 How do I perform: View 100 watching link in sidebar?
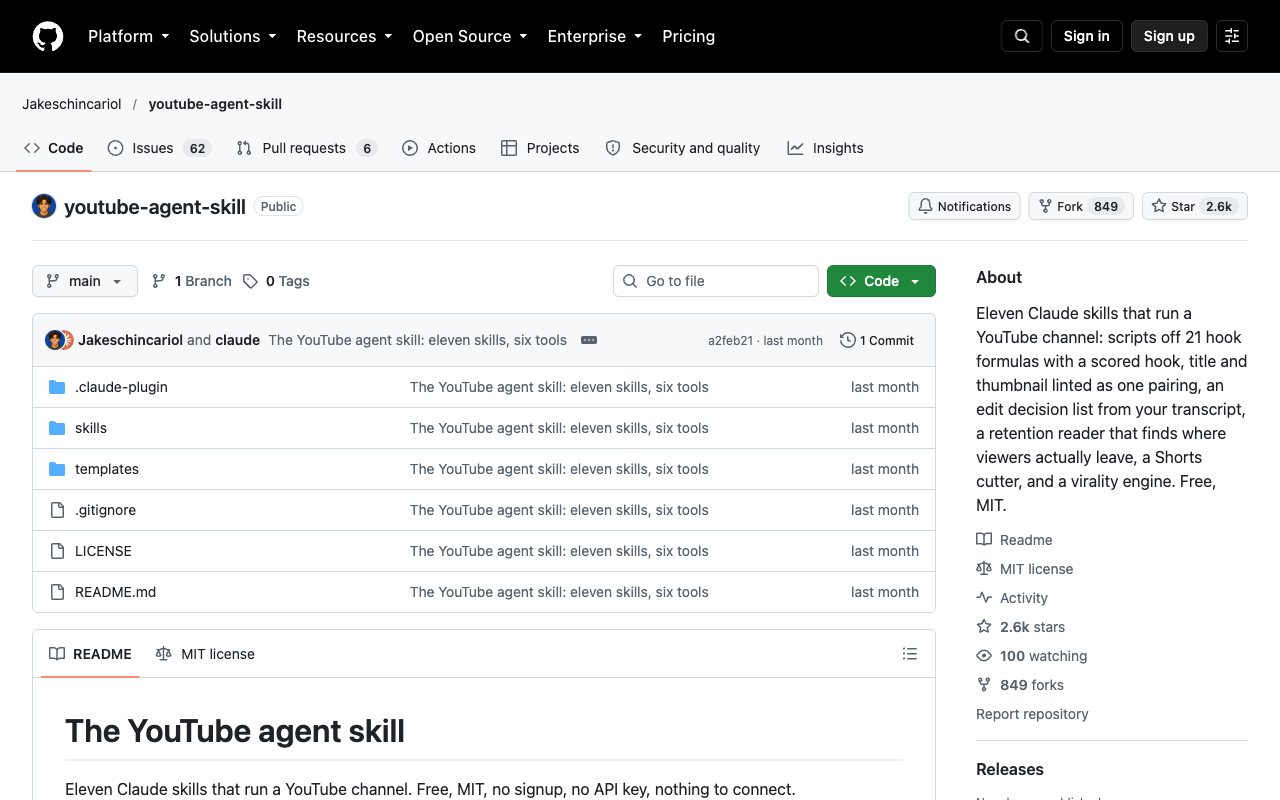pos(1031,656)
